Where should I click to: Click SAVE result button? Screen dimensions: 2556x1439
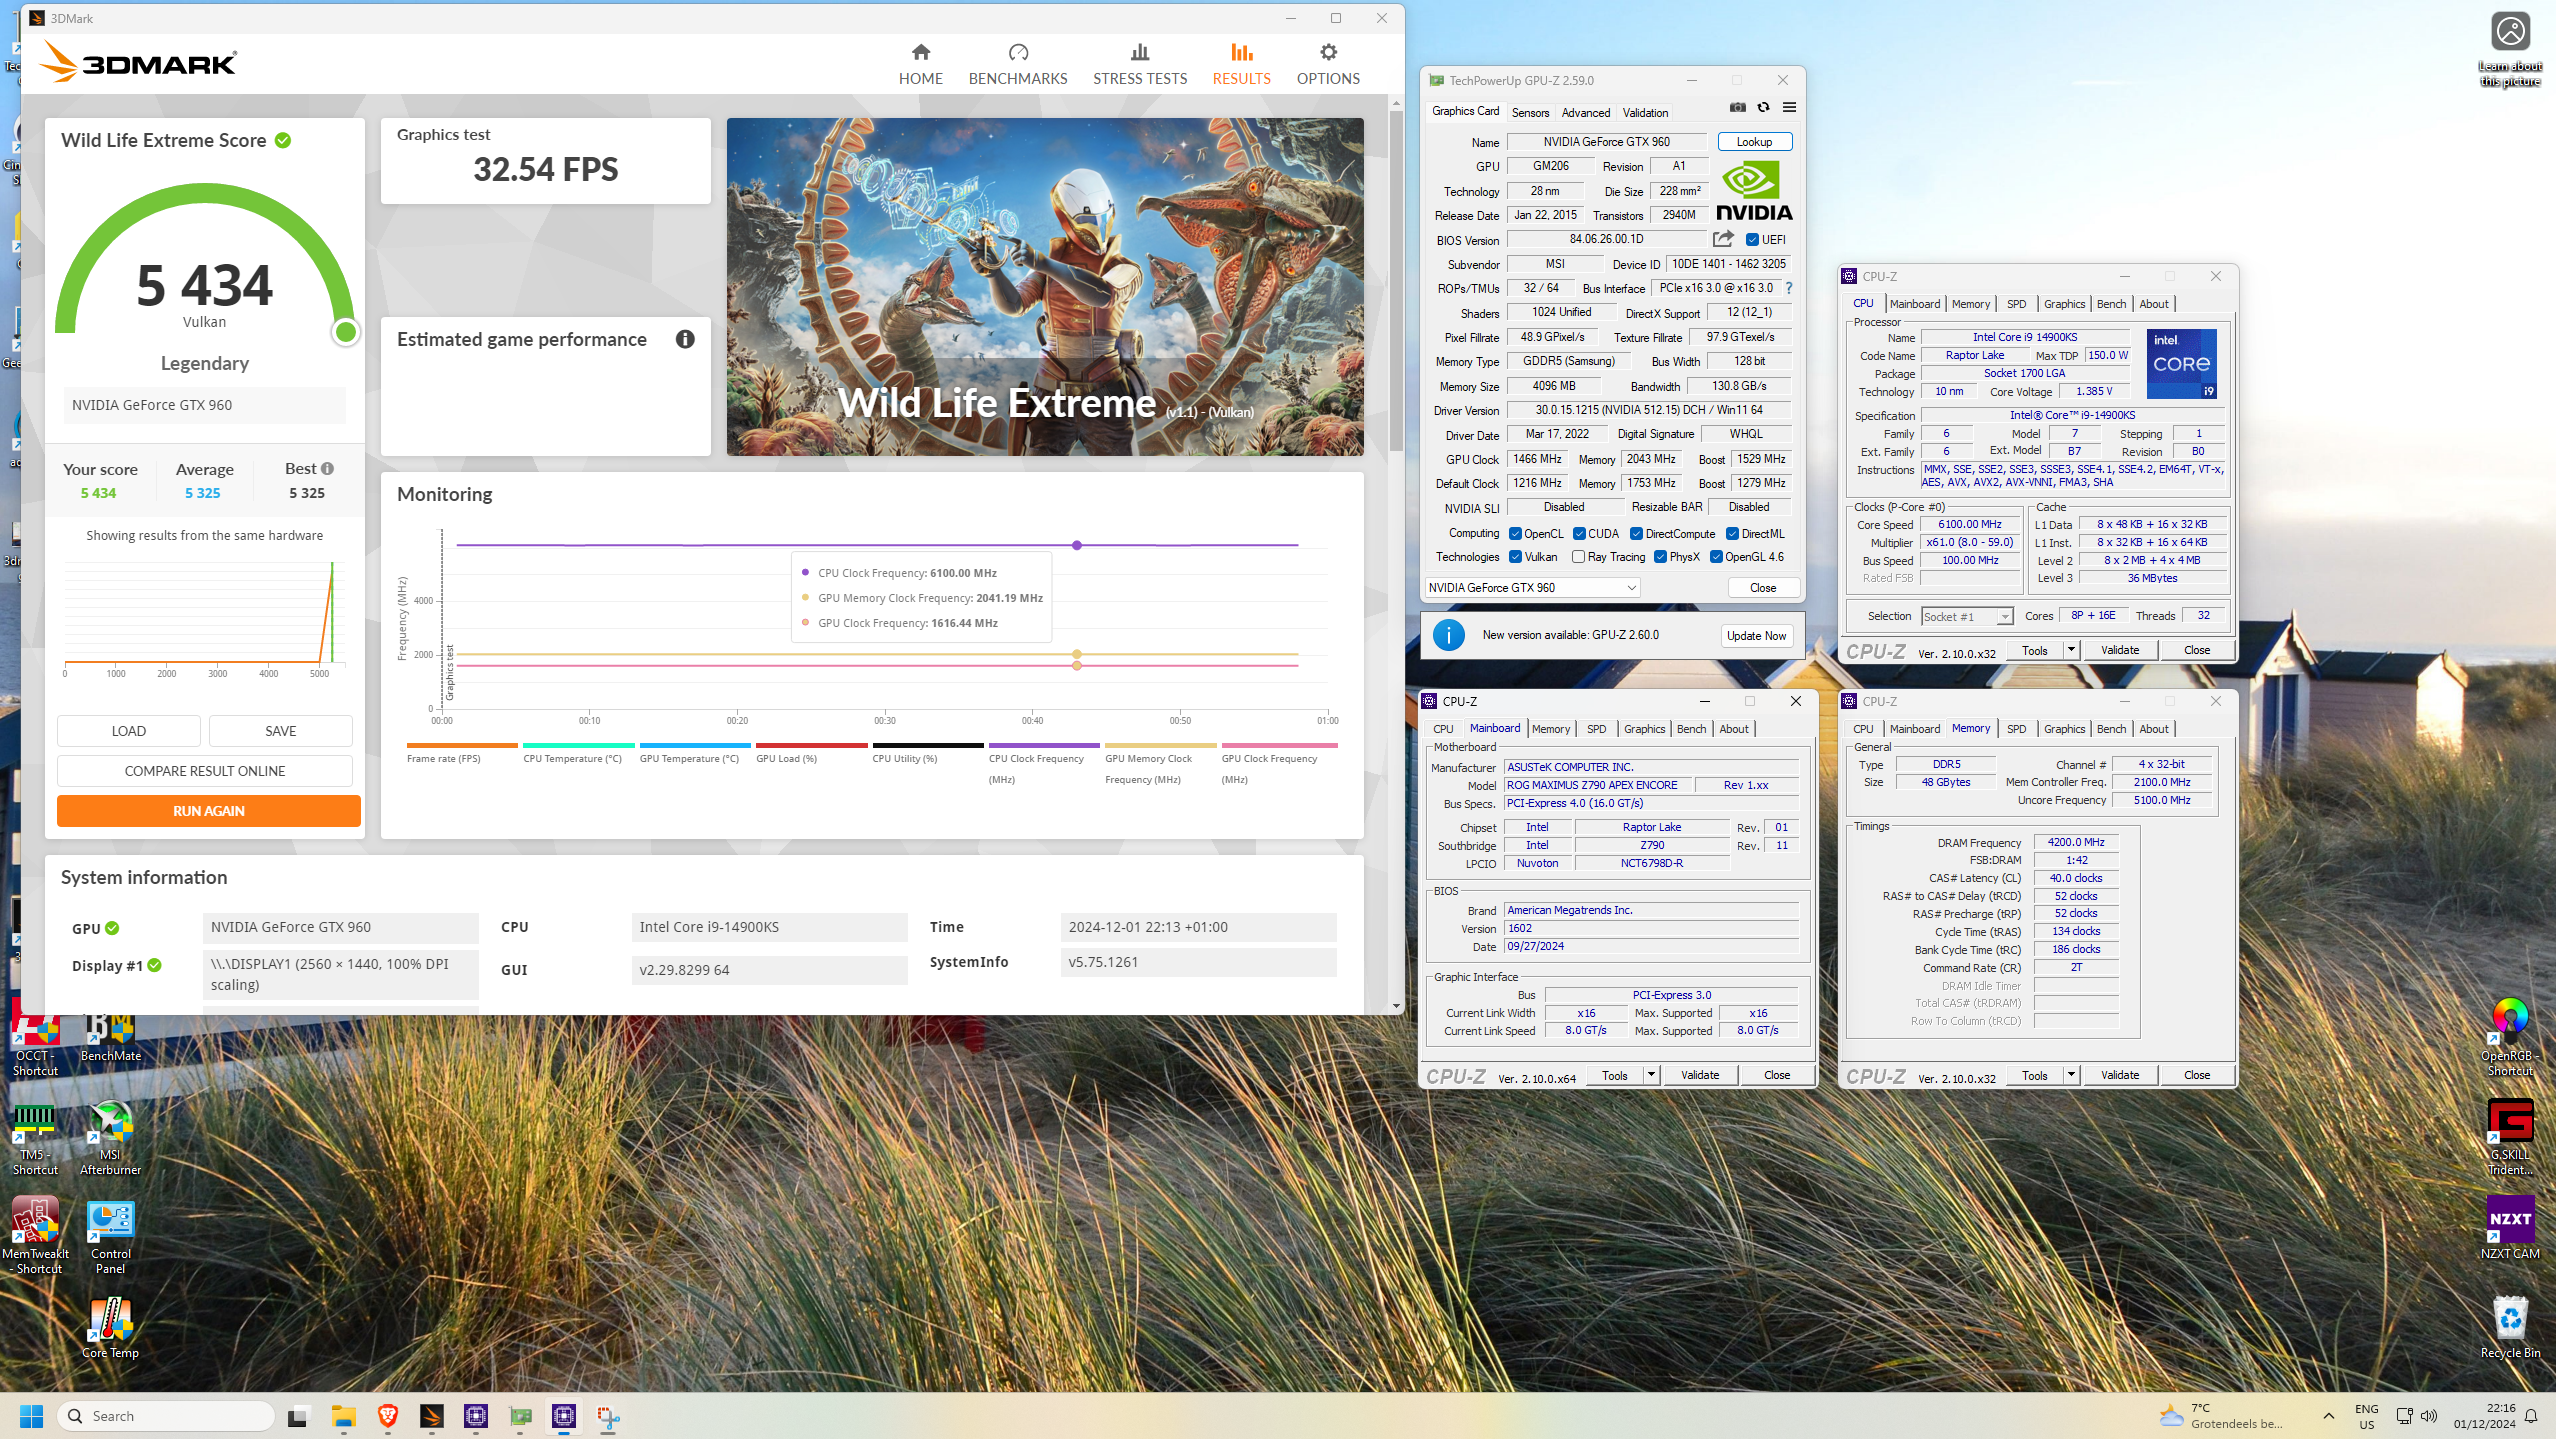[280, 731]
